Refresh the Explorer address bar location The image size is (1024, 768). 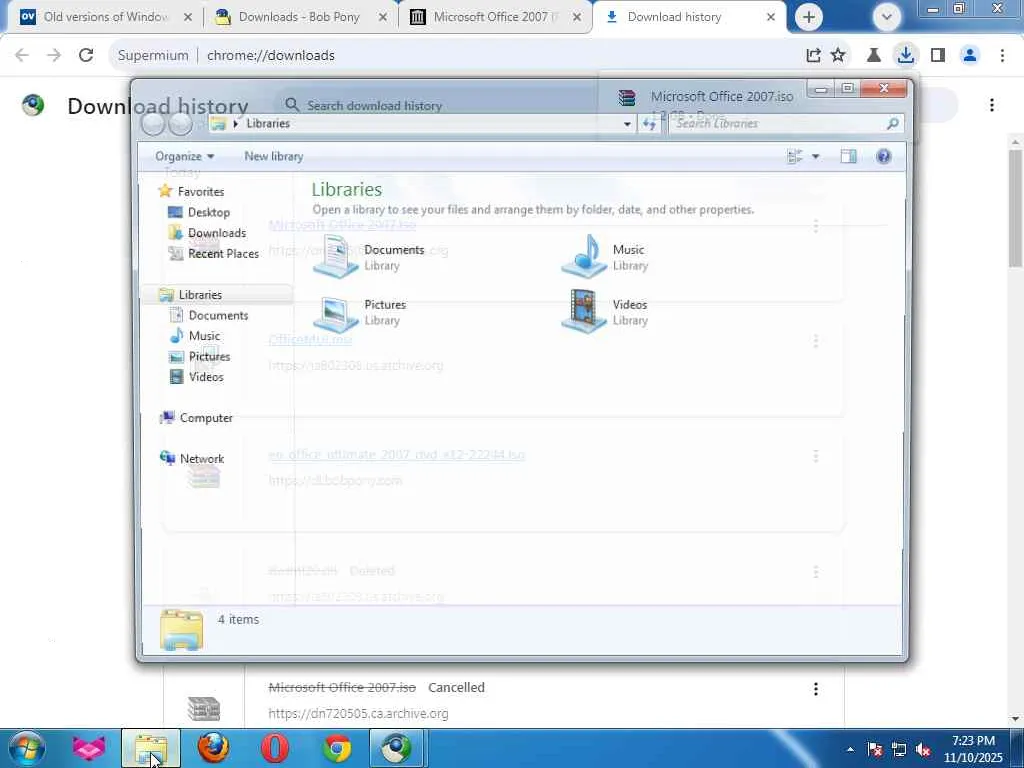[649, 123]
